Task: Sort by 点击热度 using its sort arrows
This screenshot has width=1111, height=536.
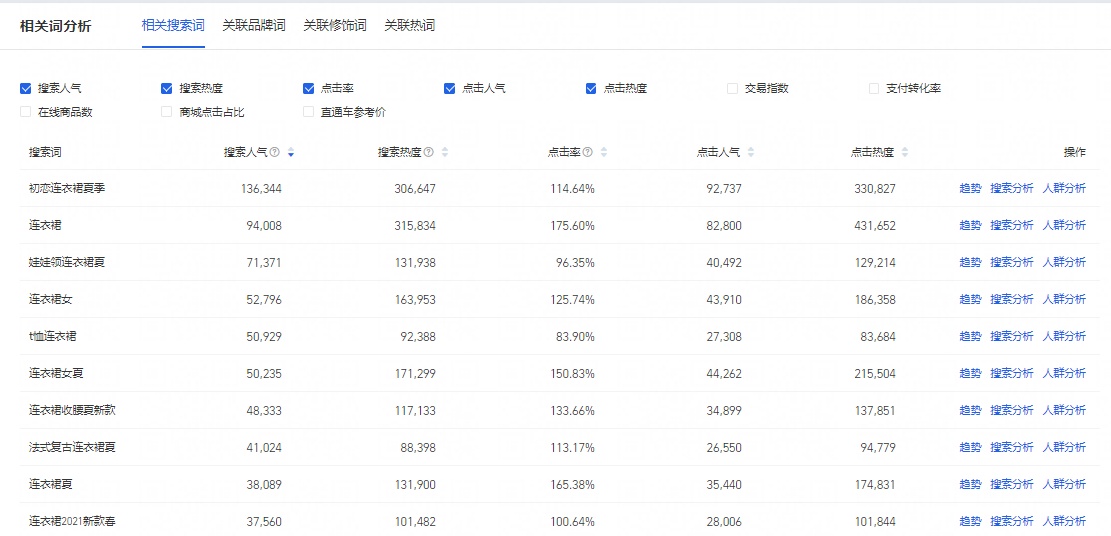Action: click(905, 153)
